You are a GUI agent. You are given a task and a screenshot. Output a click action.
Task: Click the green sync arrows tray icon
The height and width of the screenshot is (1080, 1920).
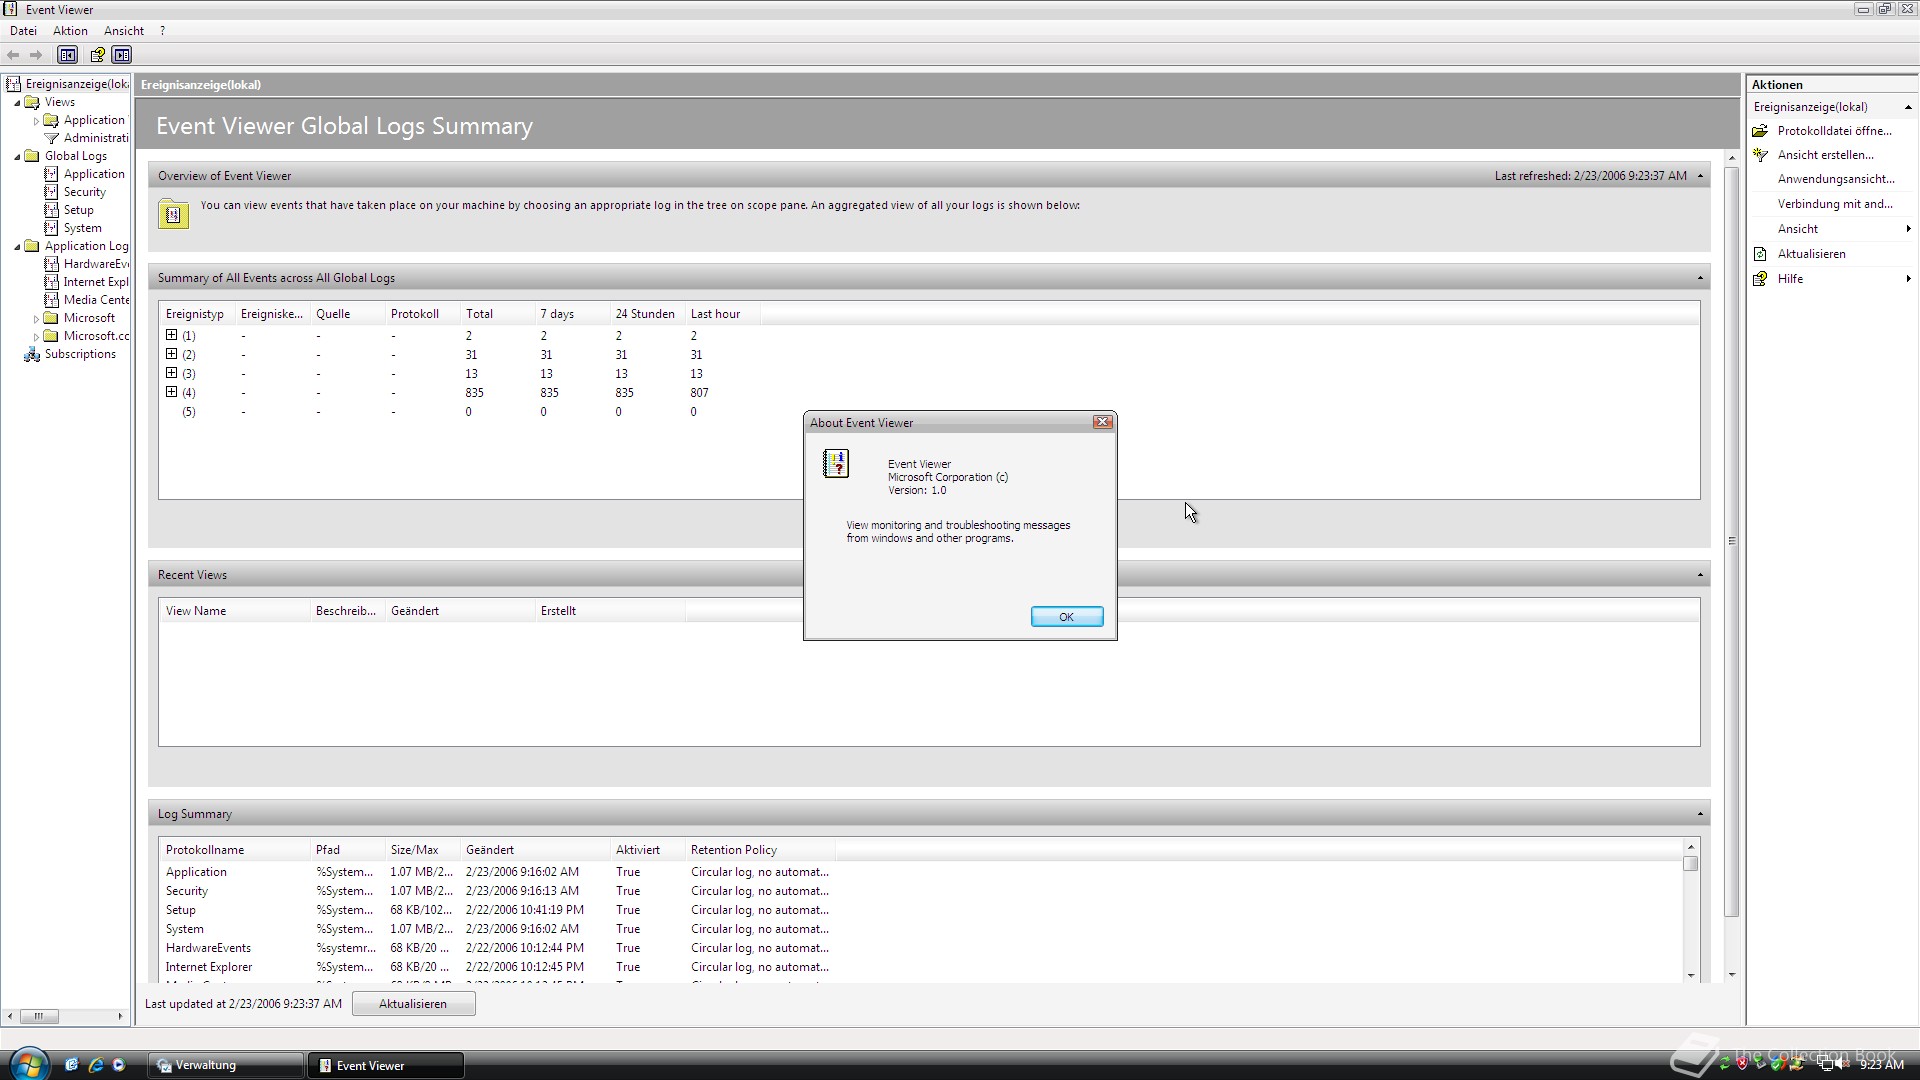[1725, 1065]
